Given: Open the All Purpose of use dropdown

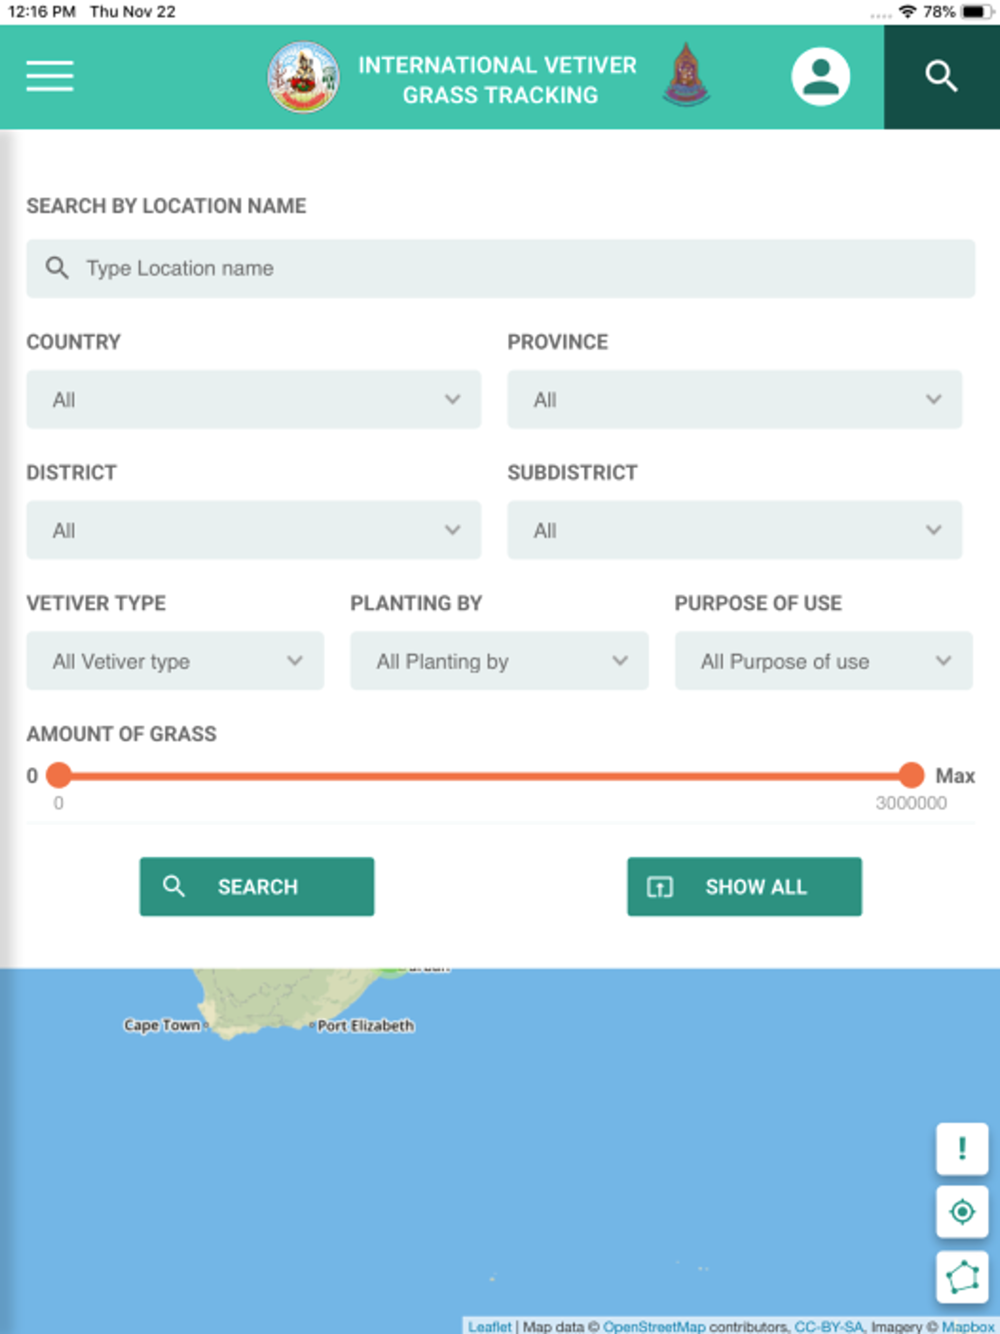Looking at the screenshot, I should (823, 661).
